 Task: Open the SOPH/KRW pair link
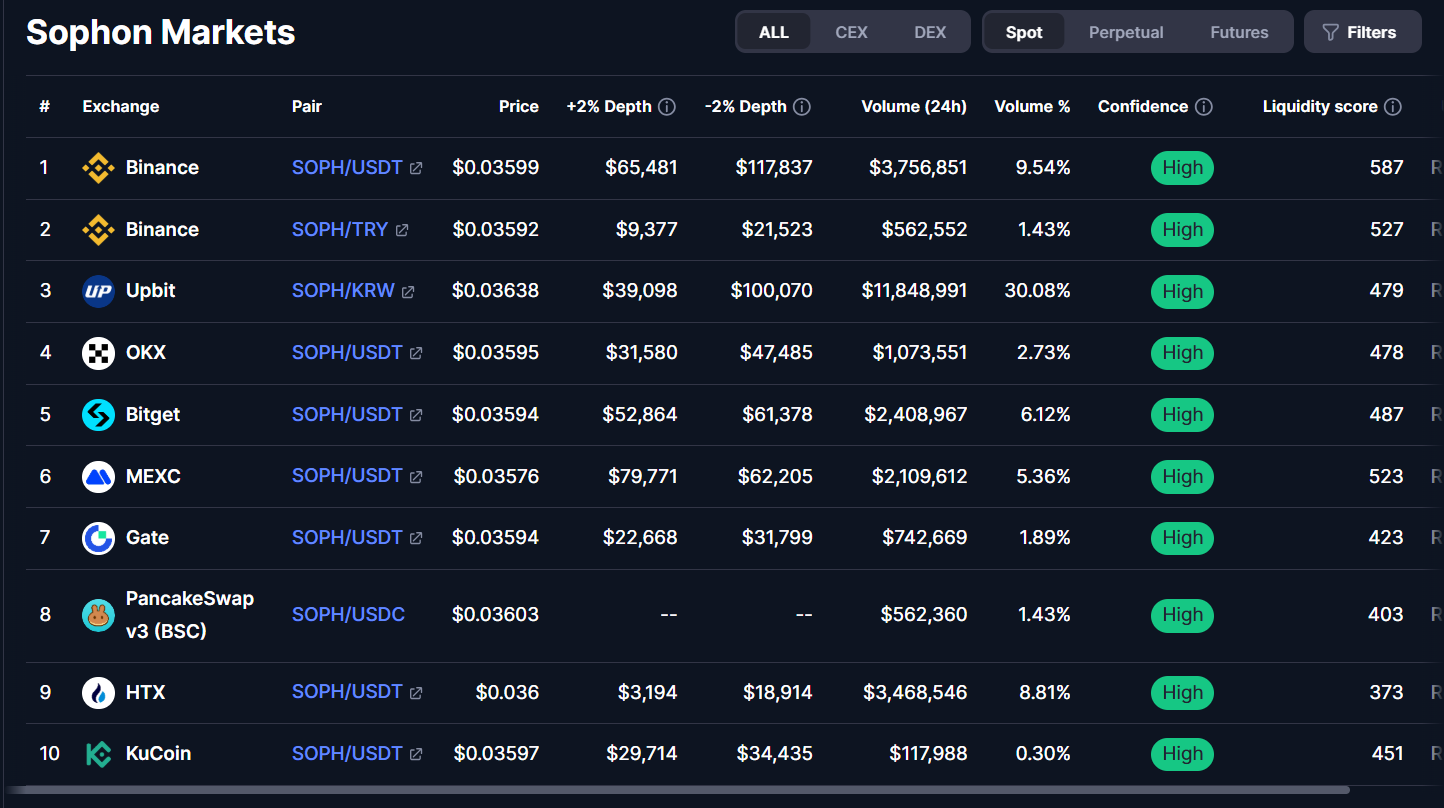(343, 290)
